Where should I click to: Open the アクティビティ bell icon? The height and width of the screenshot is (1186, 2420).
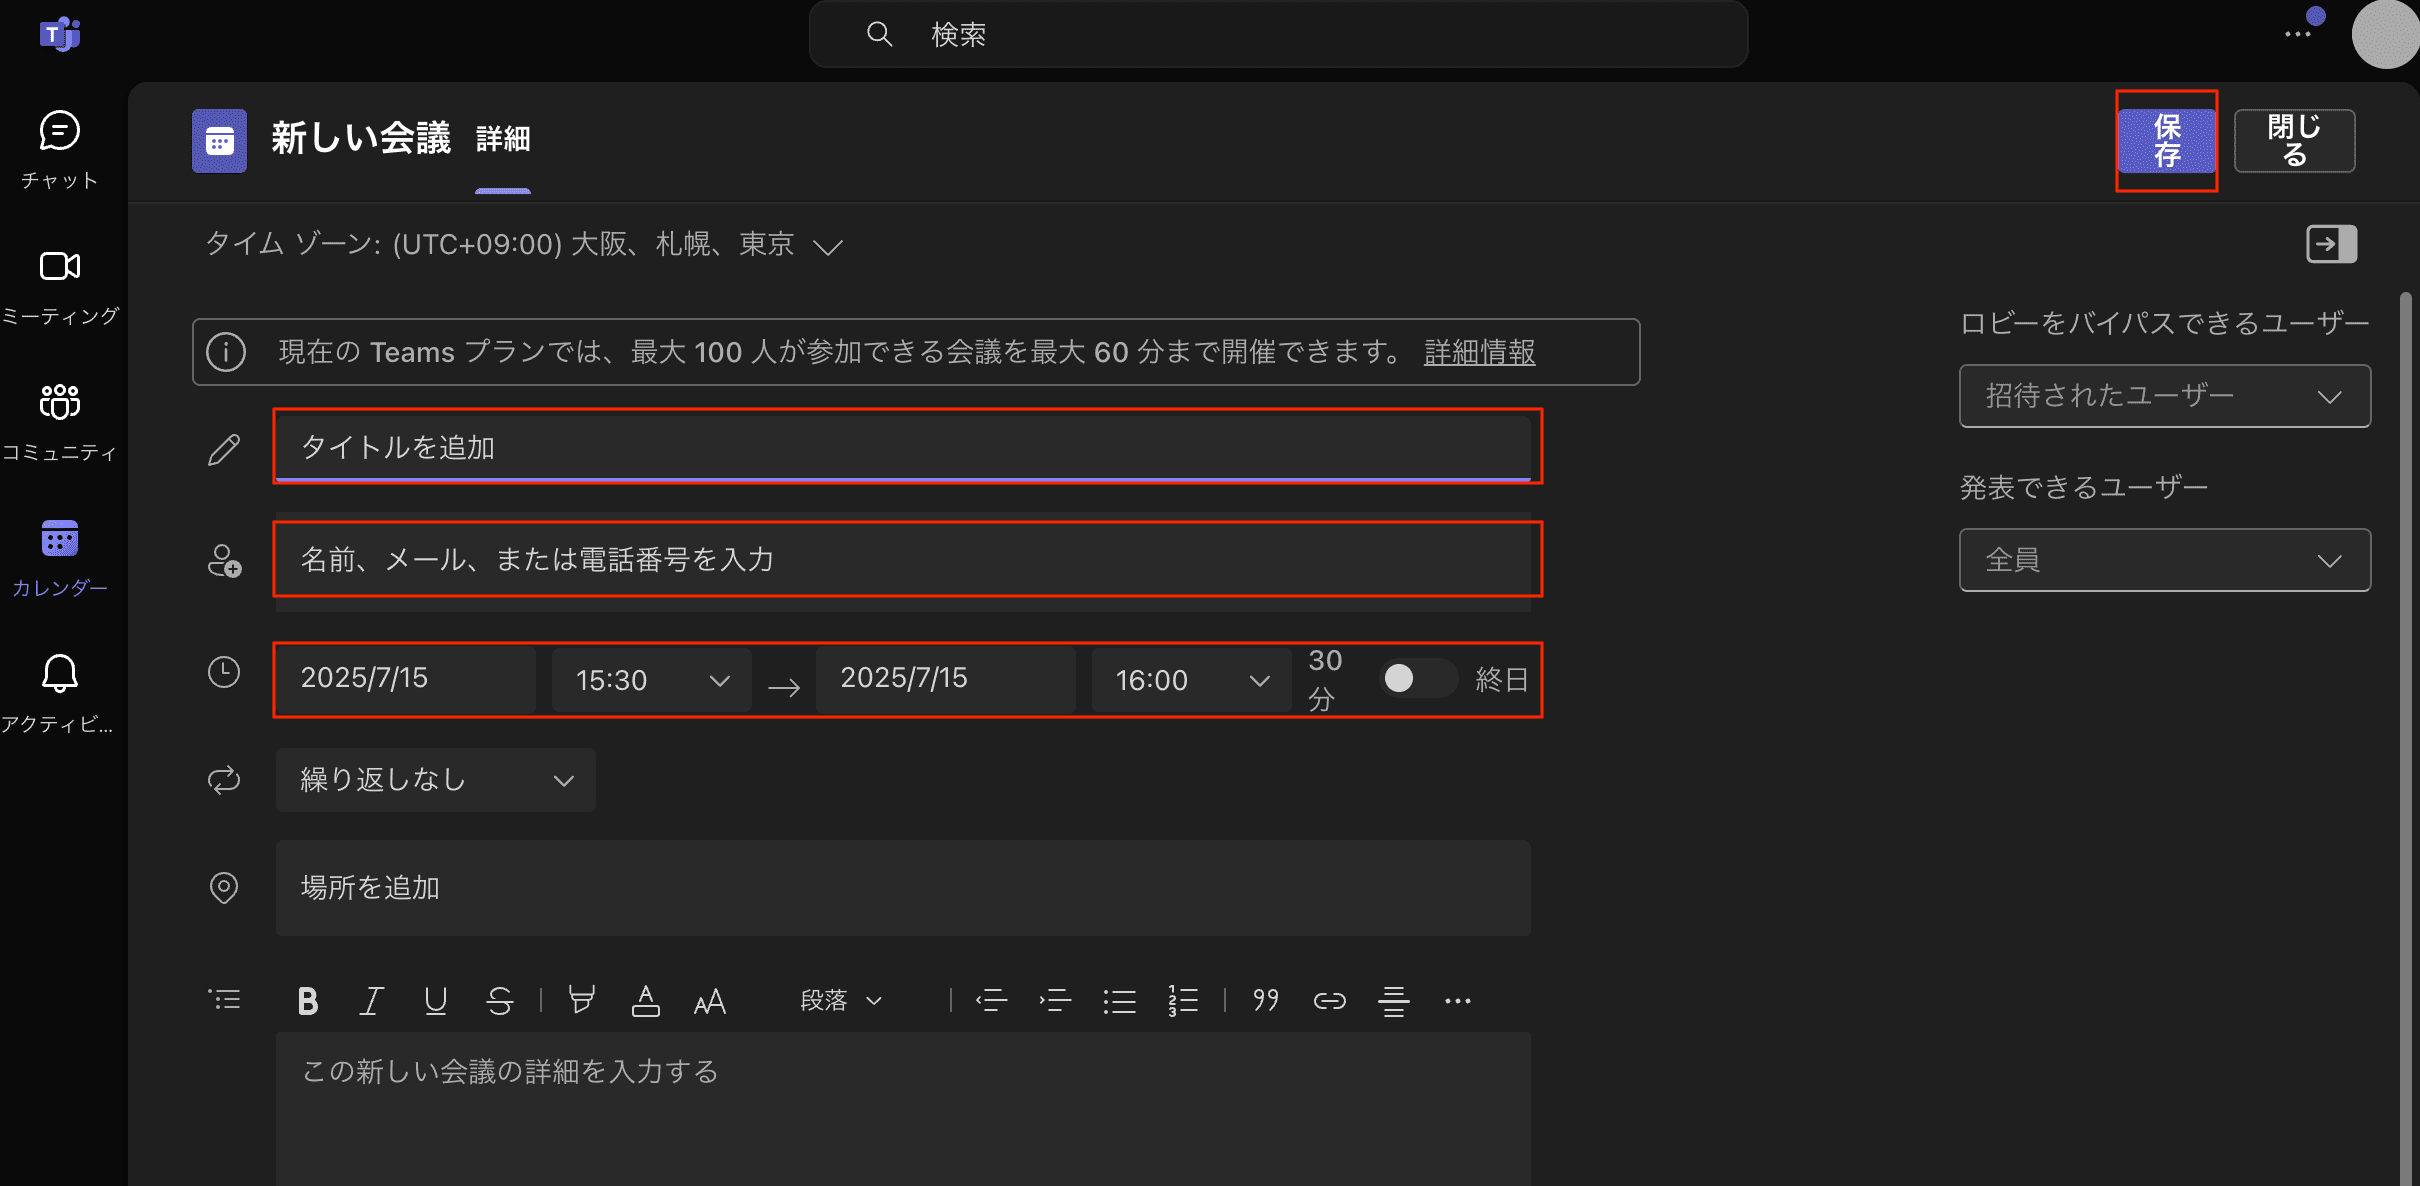tap(59, 692)
